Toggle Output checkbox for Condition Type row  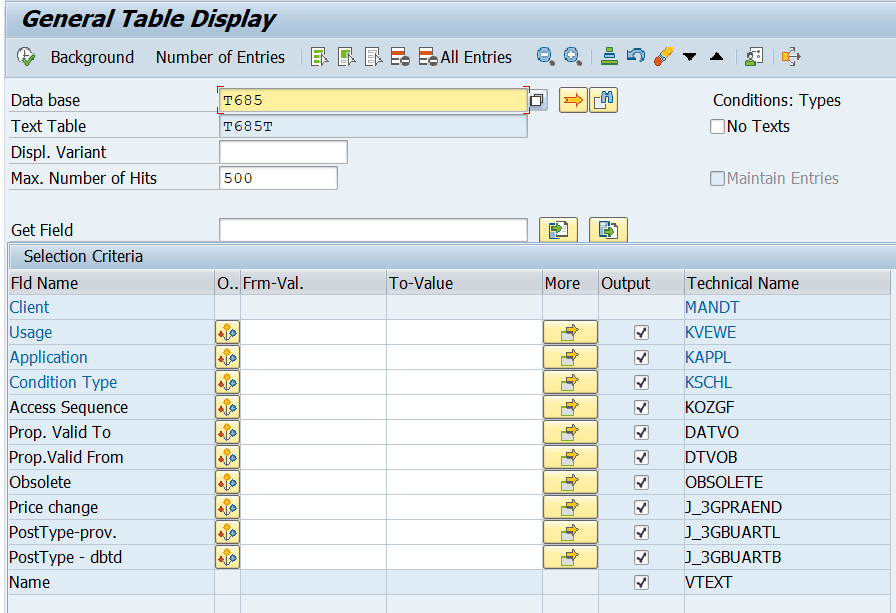[x=641, y=383]
